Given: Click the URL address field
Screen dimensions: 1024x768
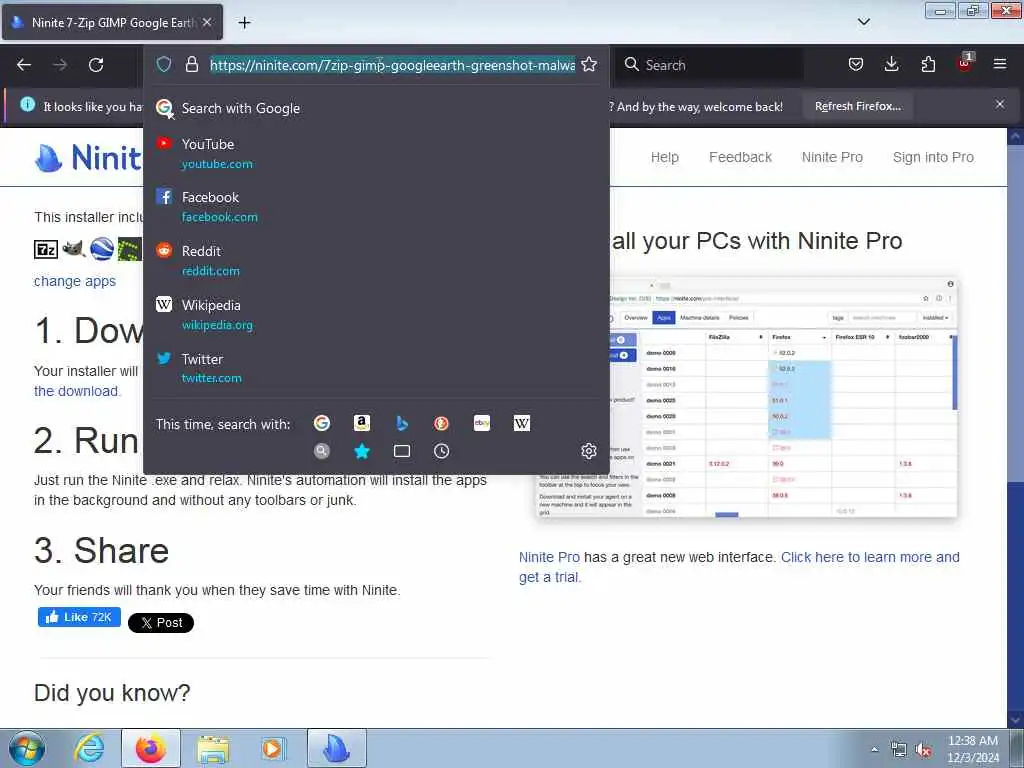Looking at the screenshot, I should [x=392, y=65].
